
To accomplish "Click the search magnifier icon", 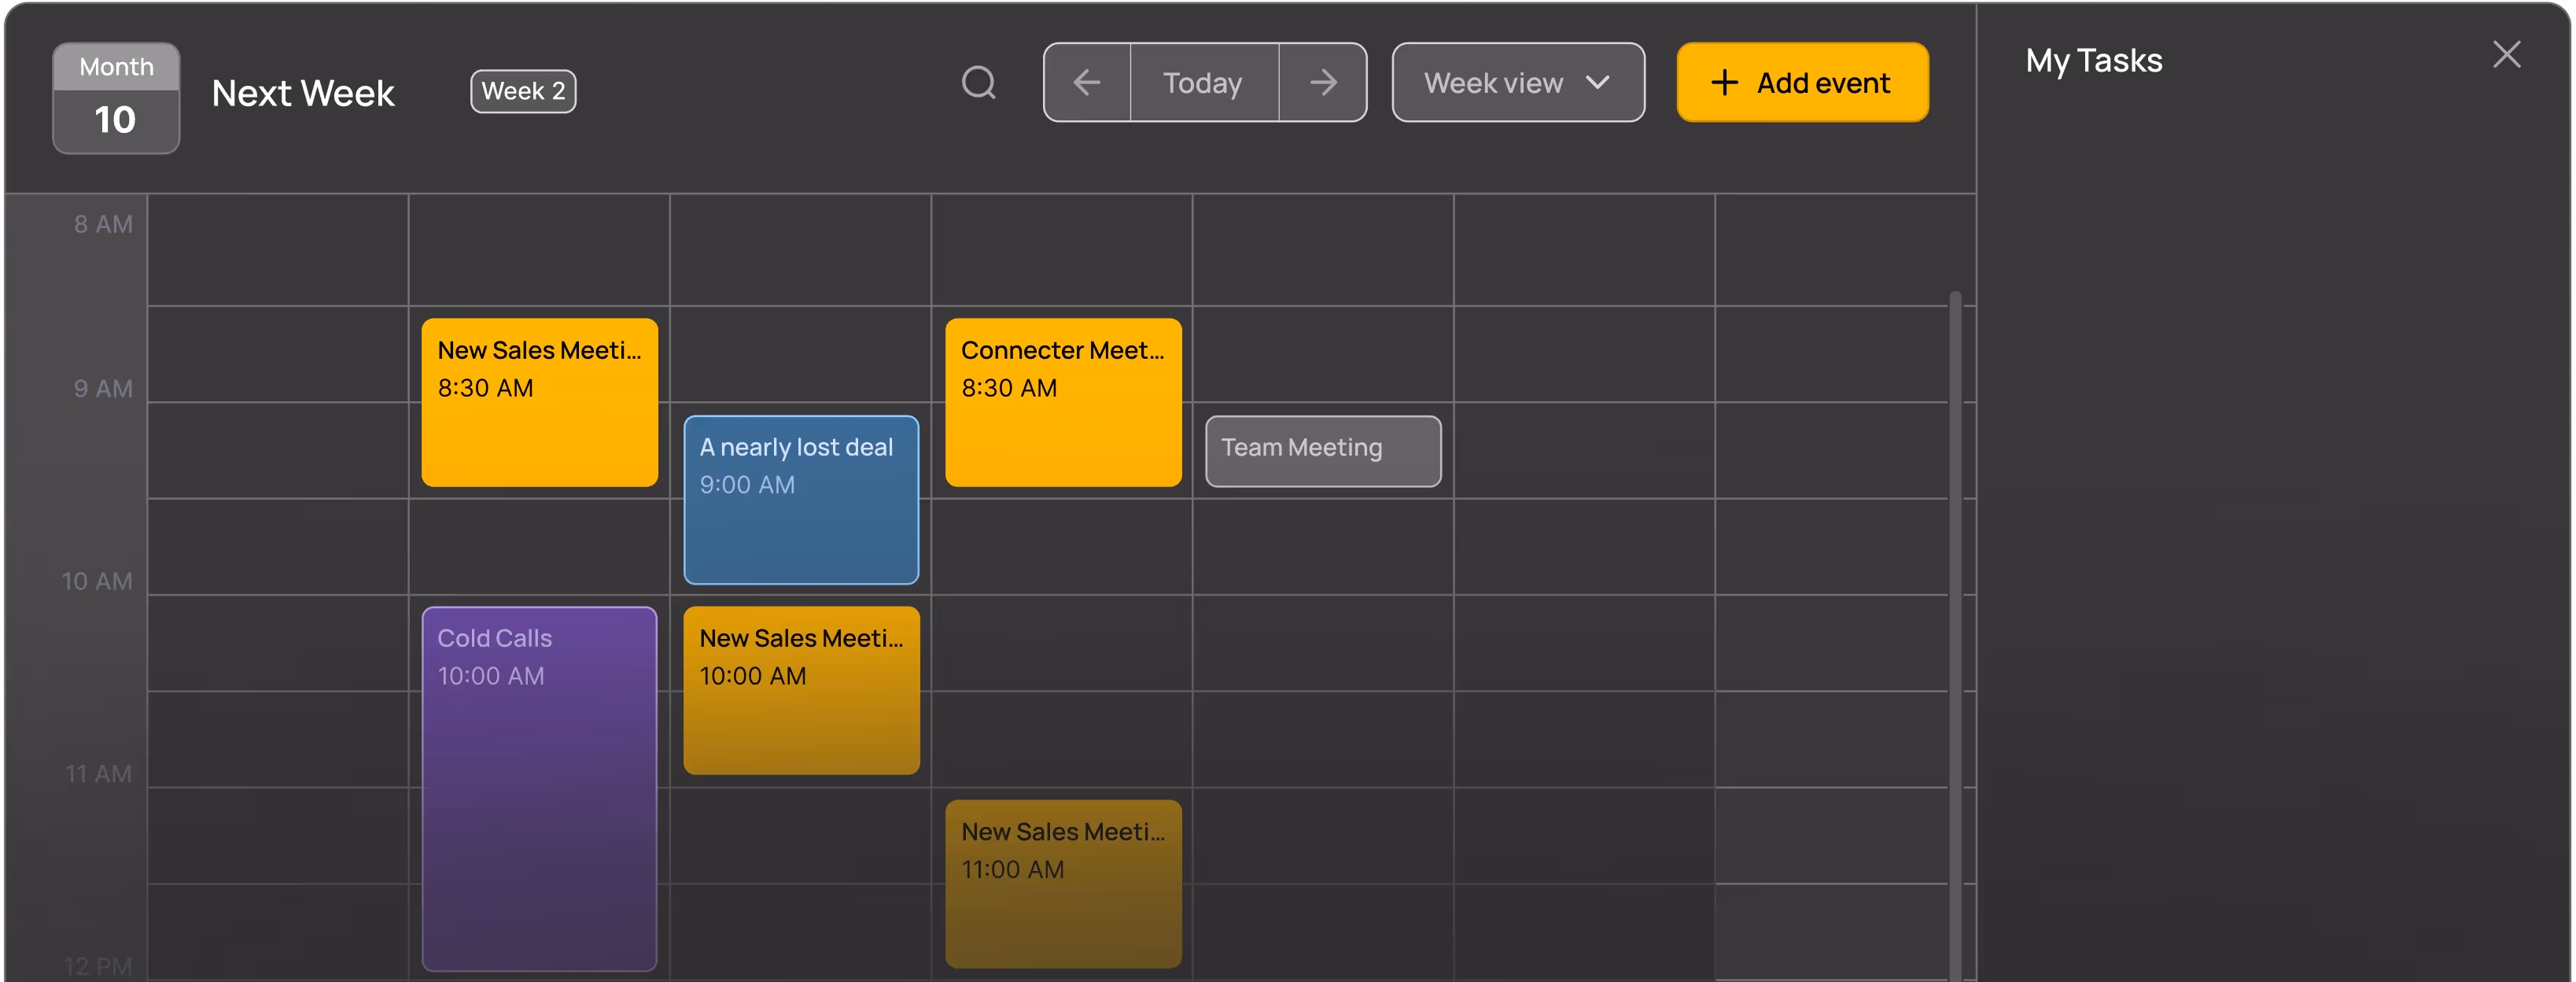I will [x=978, y=82].
